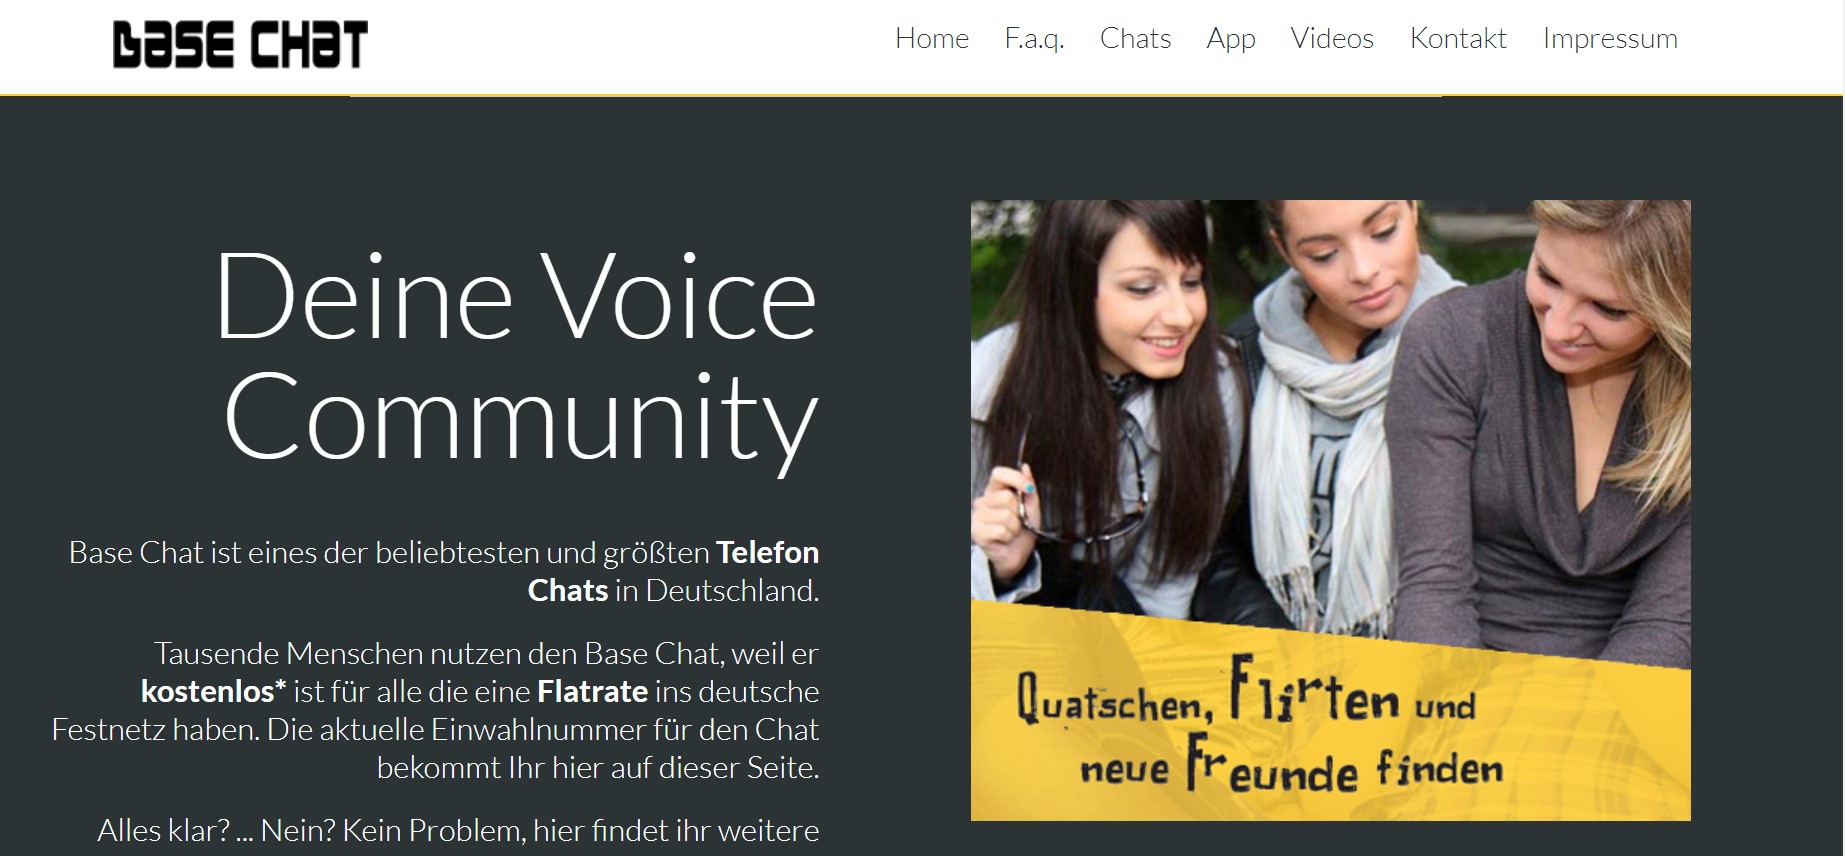Click the bold Flatrate word

pyautogui.click(x=593, y=691)
